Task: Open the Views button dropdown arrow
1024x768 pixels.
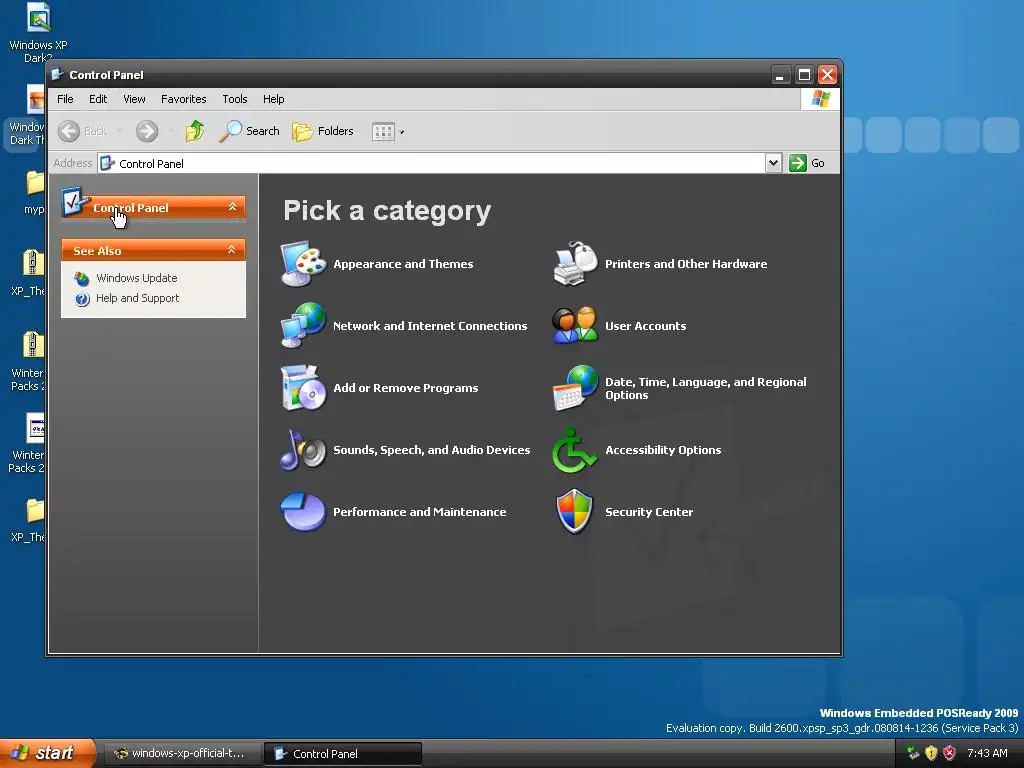Action: (402, 133)
